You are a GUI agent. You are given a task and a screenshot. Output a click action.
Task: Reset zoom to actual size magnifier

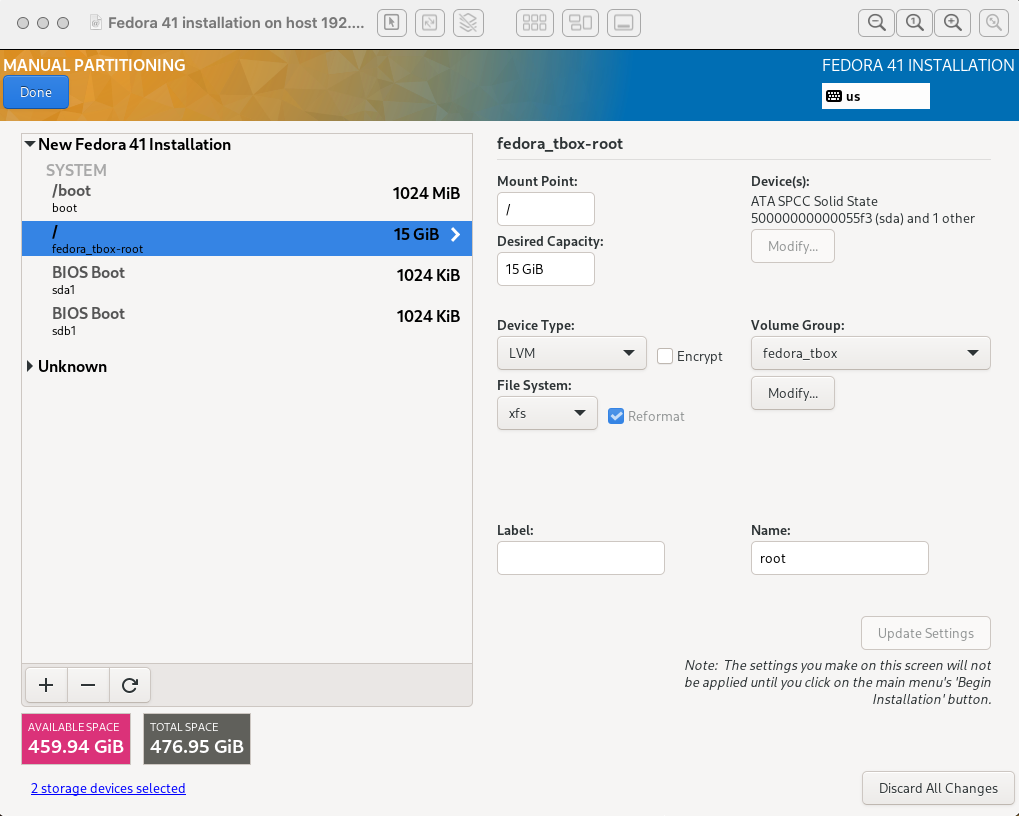pos(914,23)
